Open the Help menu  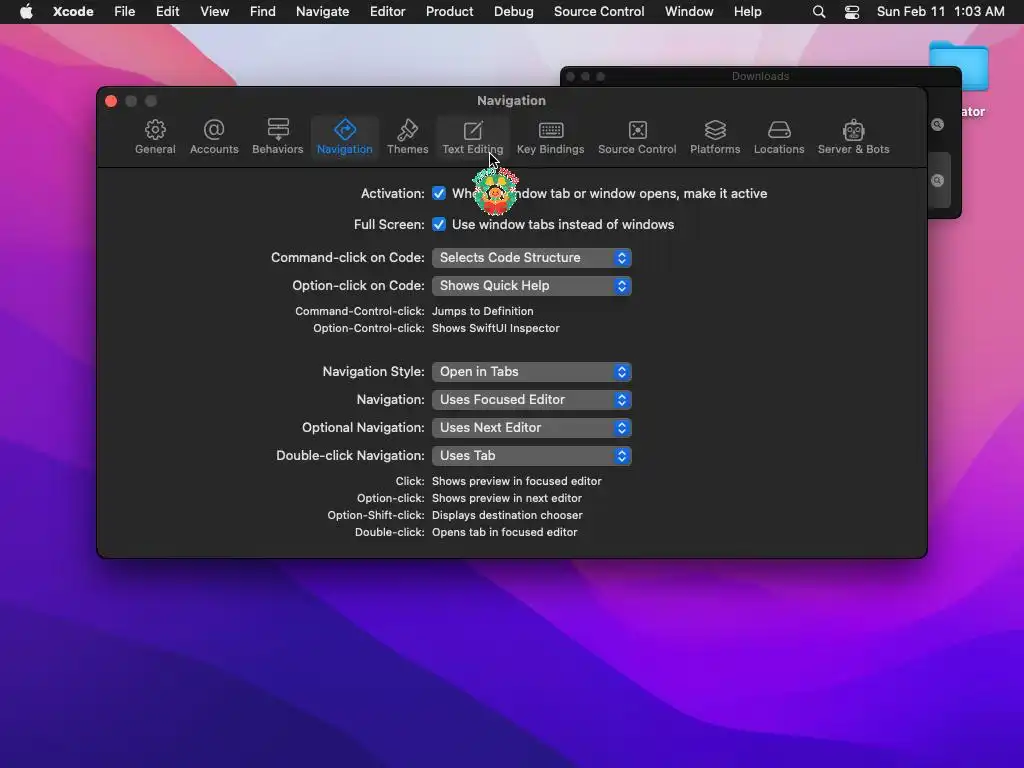[747, 12]
